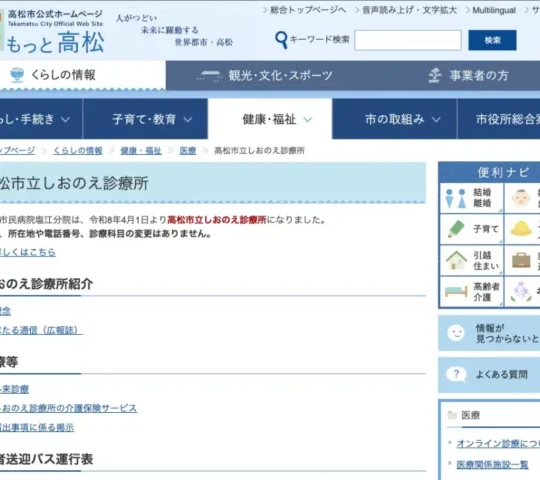Viewport: 540px width, 480px height.
Task: Click the smiley face icon for 情報が見つからないとき
Action: tap(456, 333)
